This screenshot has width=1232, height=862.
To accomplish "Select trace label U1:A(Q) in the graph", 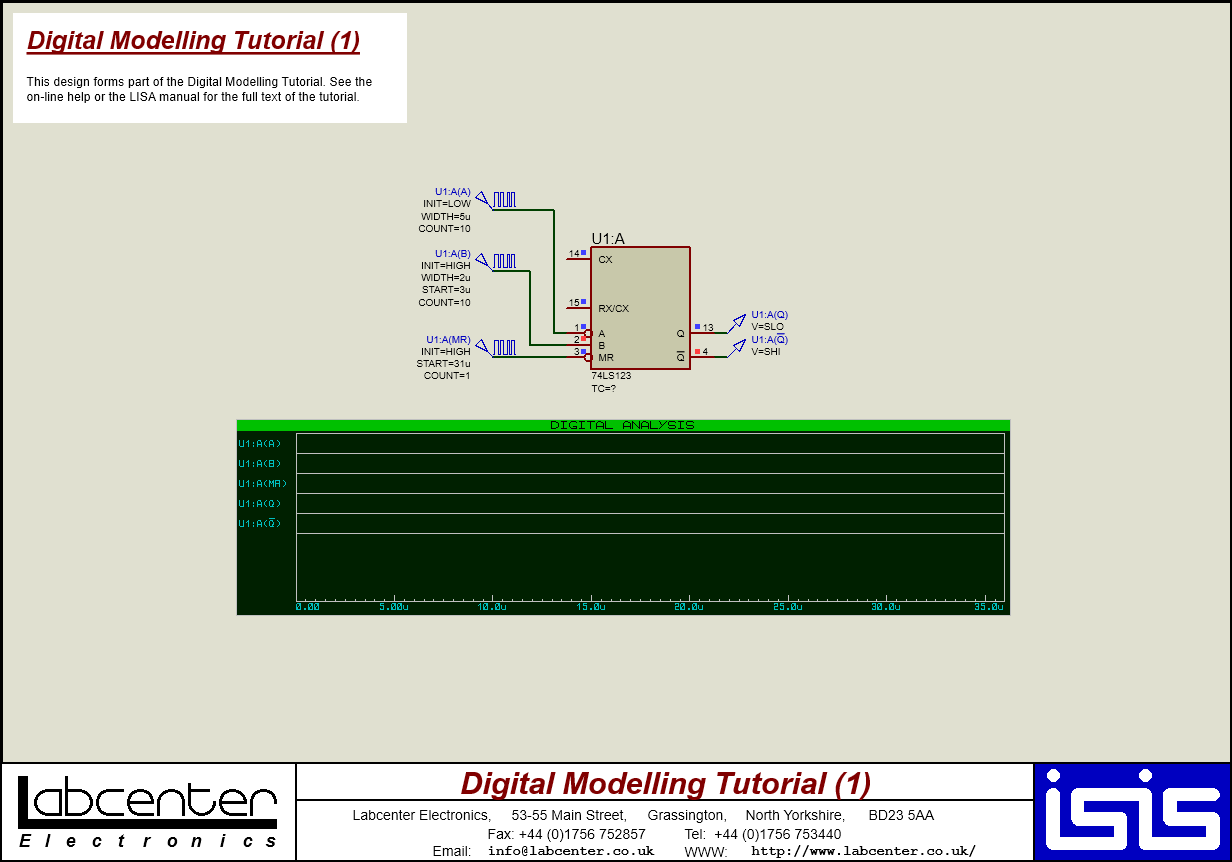I will pyautogui.click(x=260, y=504).
